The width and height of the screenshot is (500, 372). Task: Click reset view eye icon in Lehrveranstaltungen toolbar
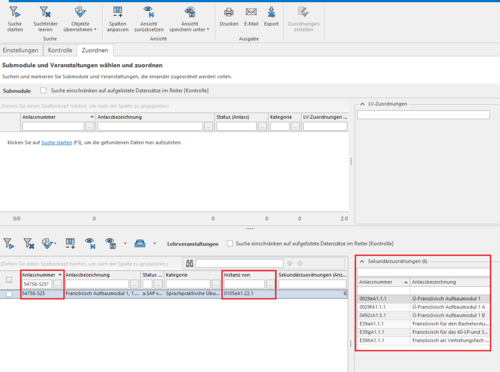[x=90, y=244]
